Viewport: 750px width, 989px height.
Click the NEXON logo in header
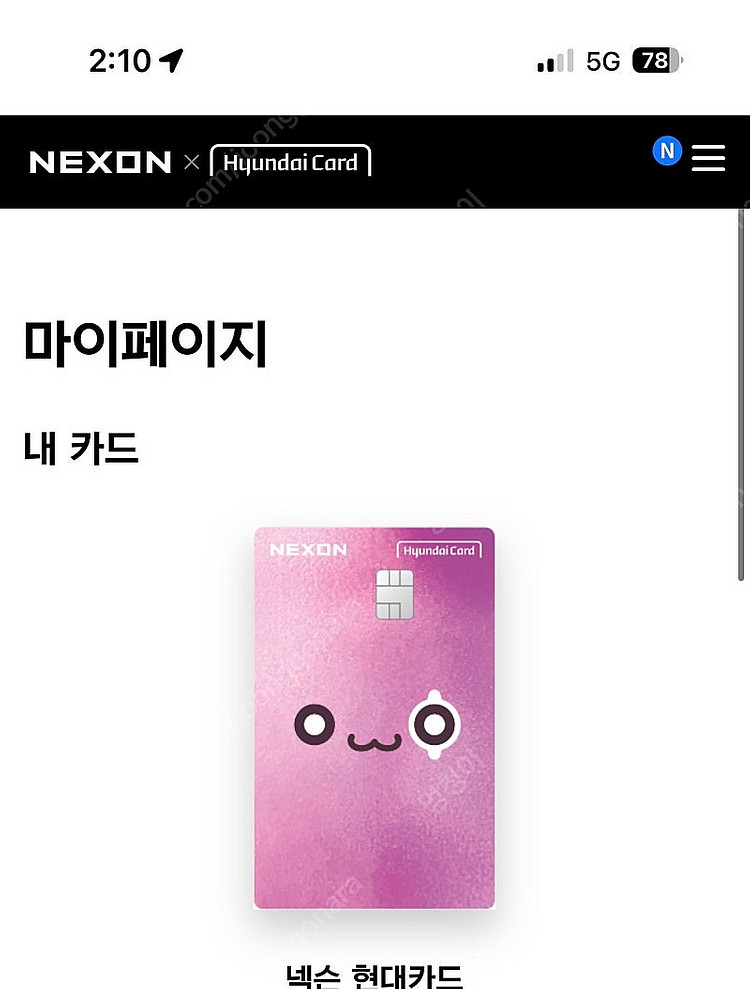tap(100, 163)
